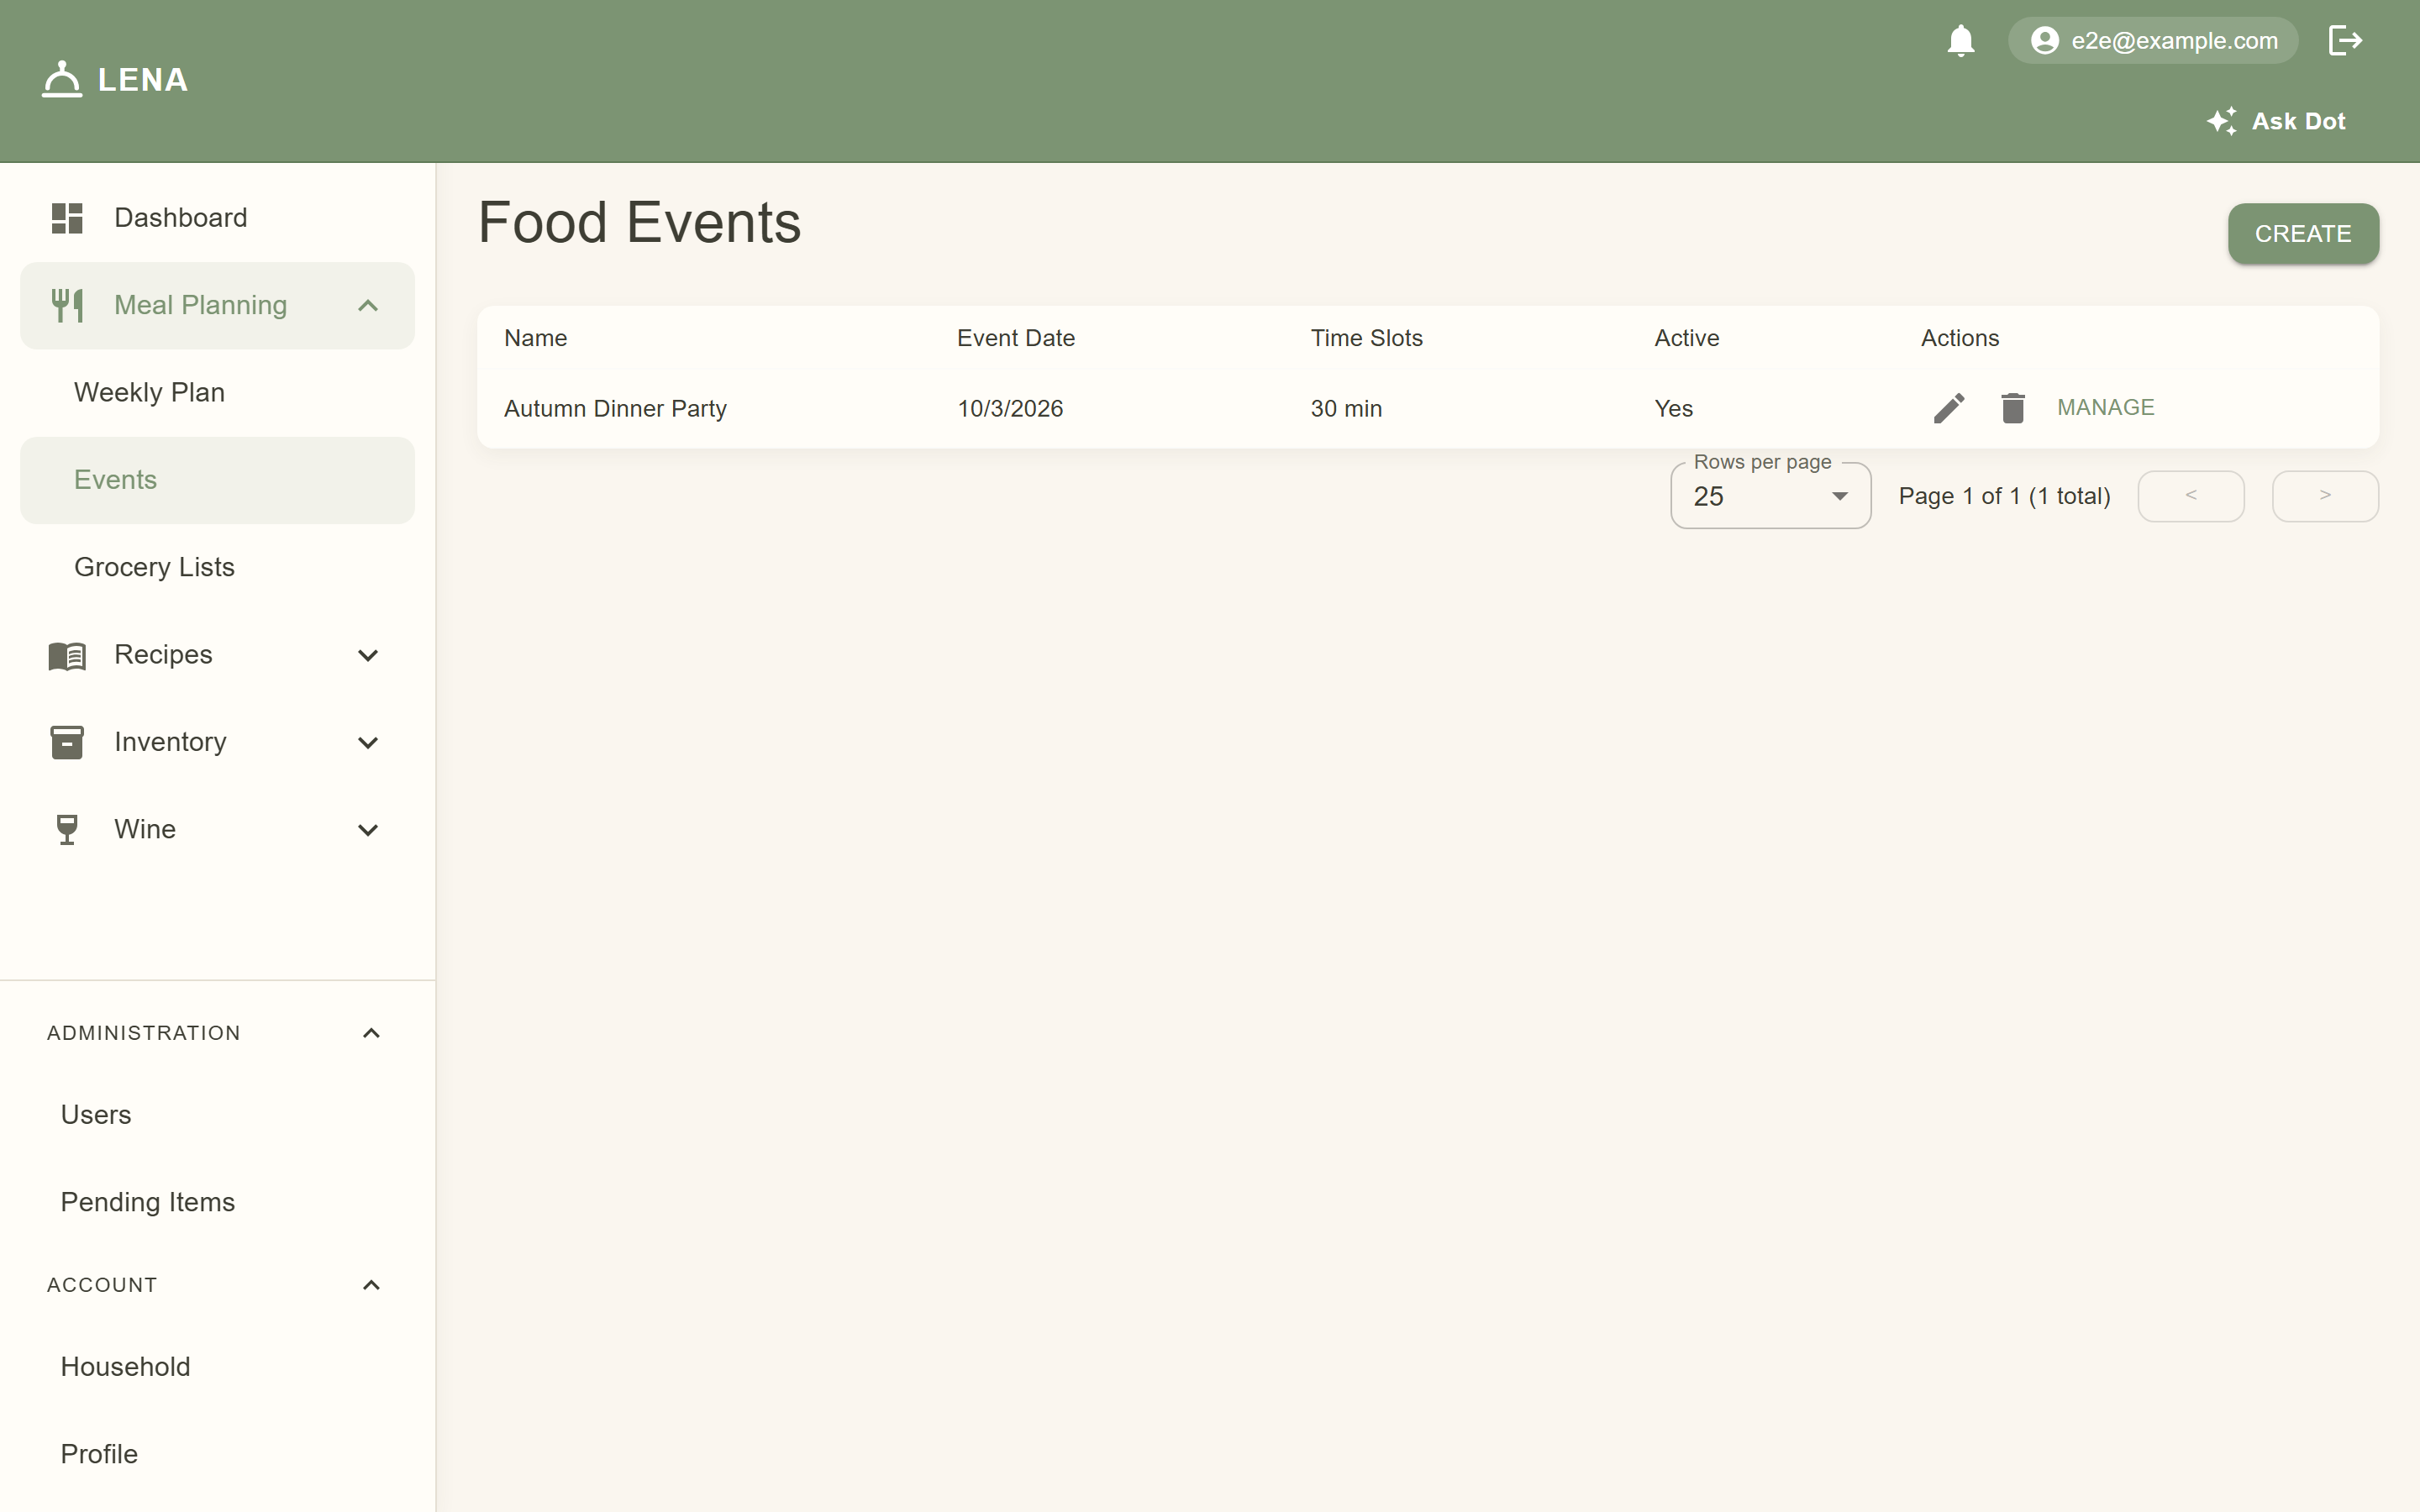The width and height of the screenshot is (2420, 1512).
Task: Click the Recipes book icon
Action: coord(67,655)
